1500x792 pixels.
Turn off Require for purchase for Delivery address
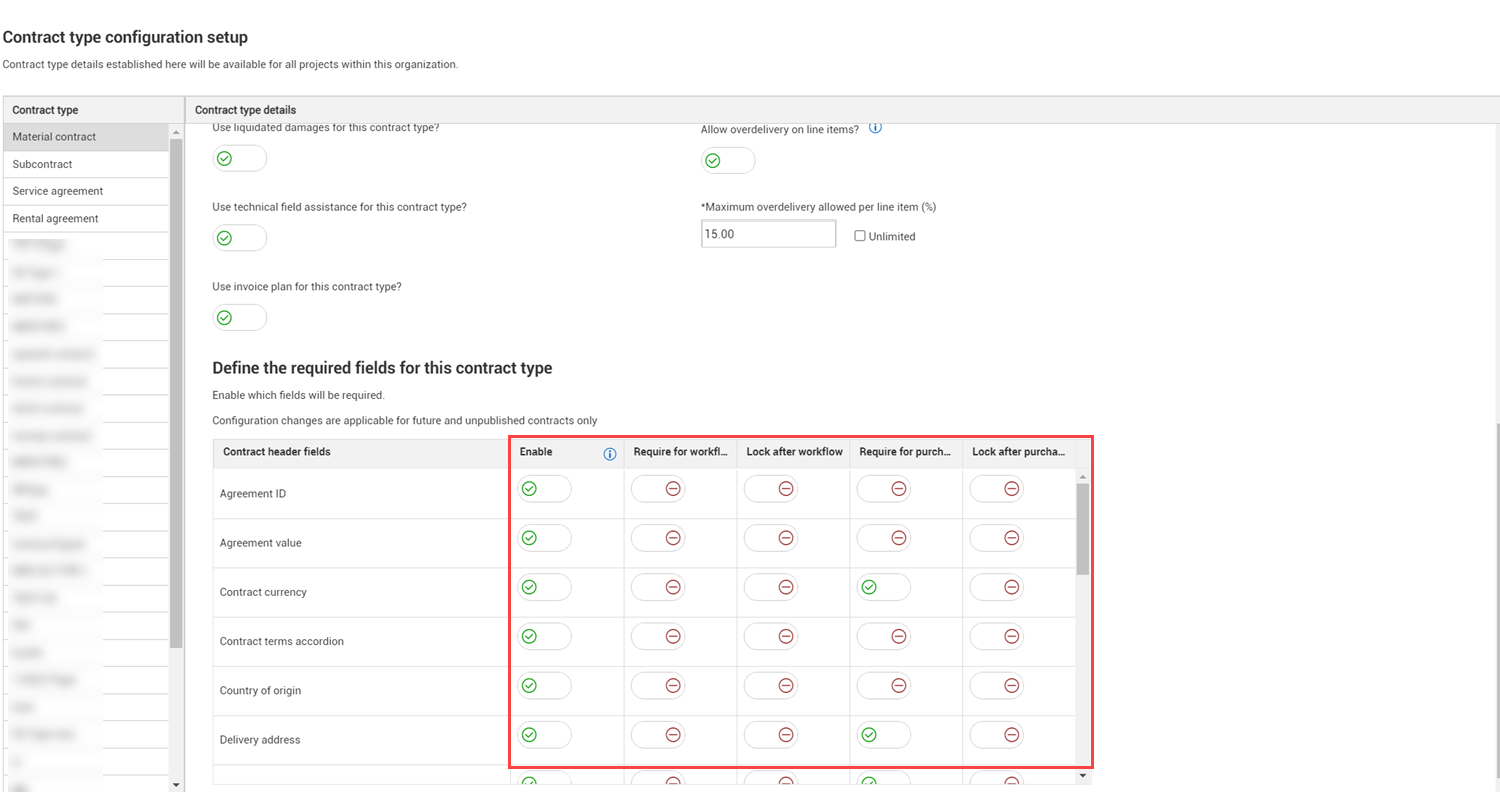[x=883, y=734]
